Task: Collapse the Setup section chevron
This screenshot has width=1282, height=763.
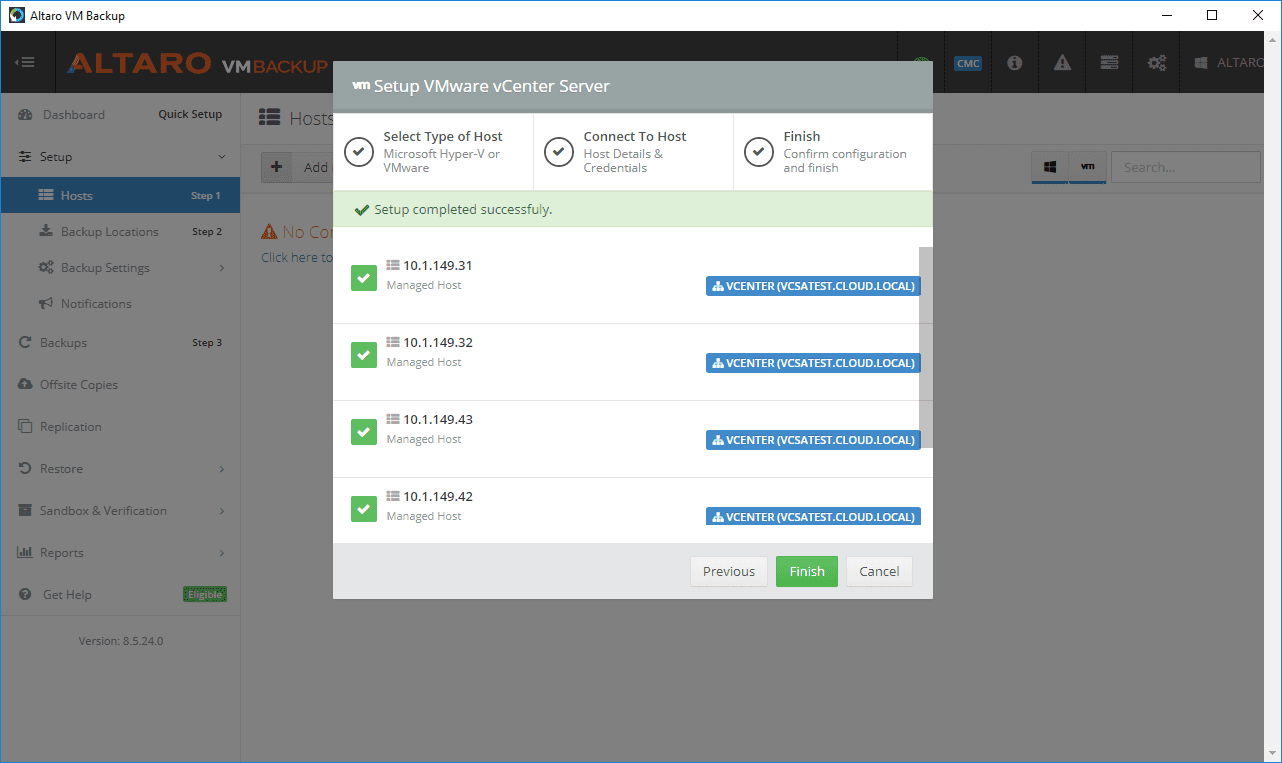Action: pos(221,156)
